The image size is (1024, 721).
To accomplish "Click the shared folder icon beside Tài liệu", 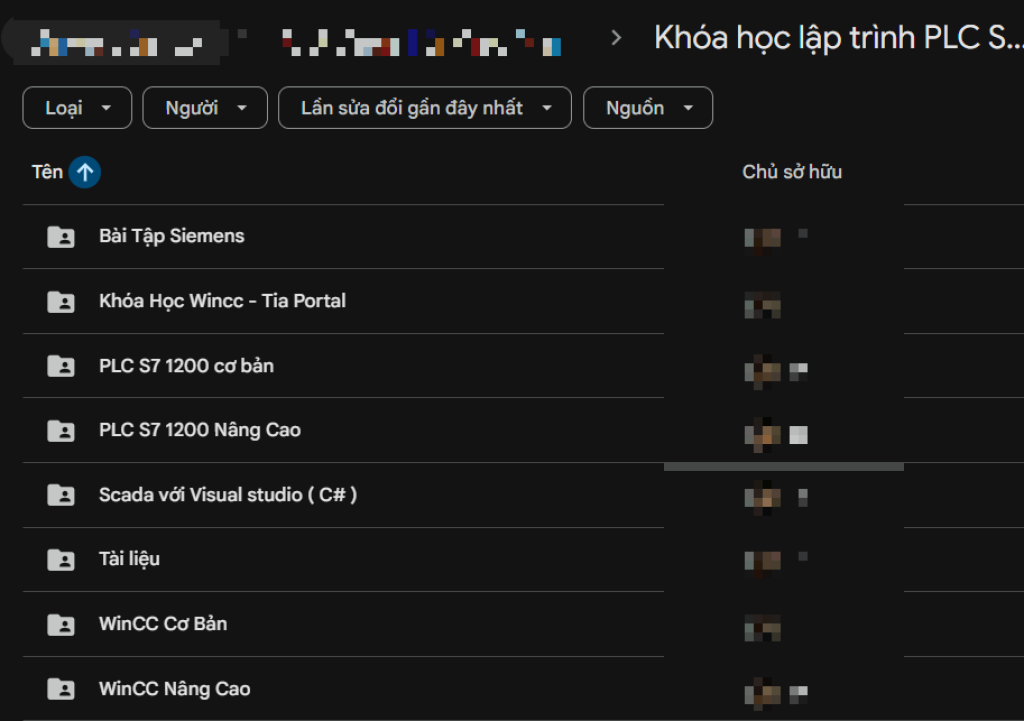I will (61, 560).
